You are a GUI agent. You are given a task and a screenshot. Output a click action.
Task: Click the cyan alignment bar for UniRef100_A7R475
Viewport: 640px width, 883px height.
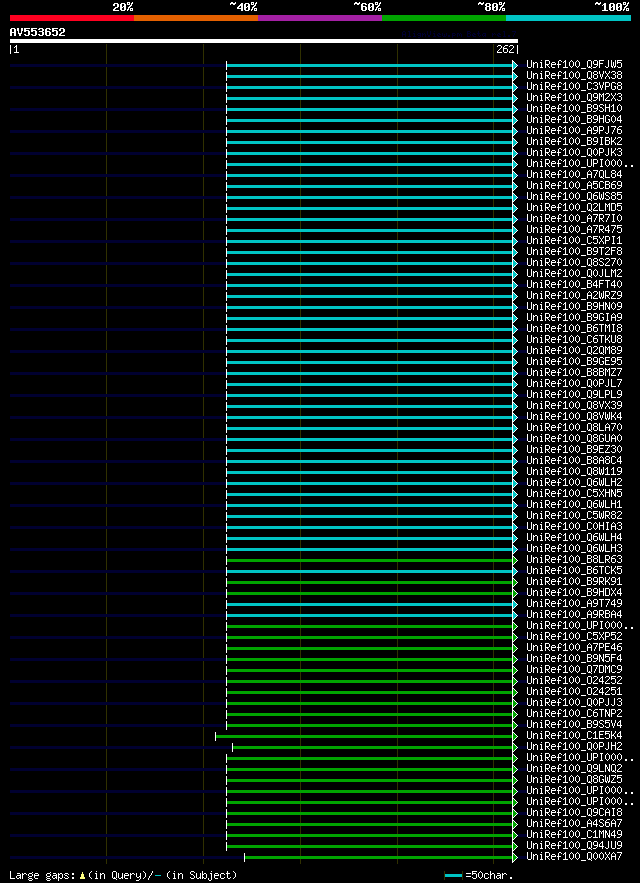[370, 230]
